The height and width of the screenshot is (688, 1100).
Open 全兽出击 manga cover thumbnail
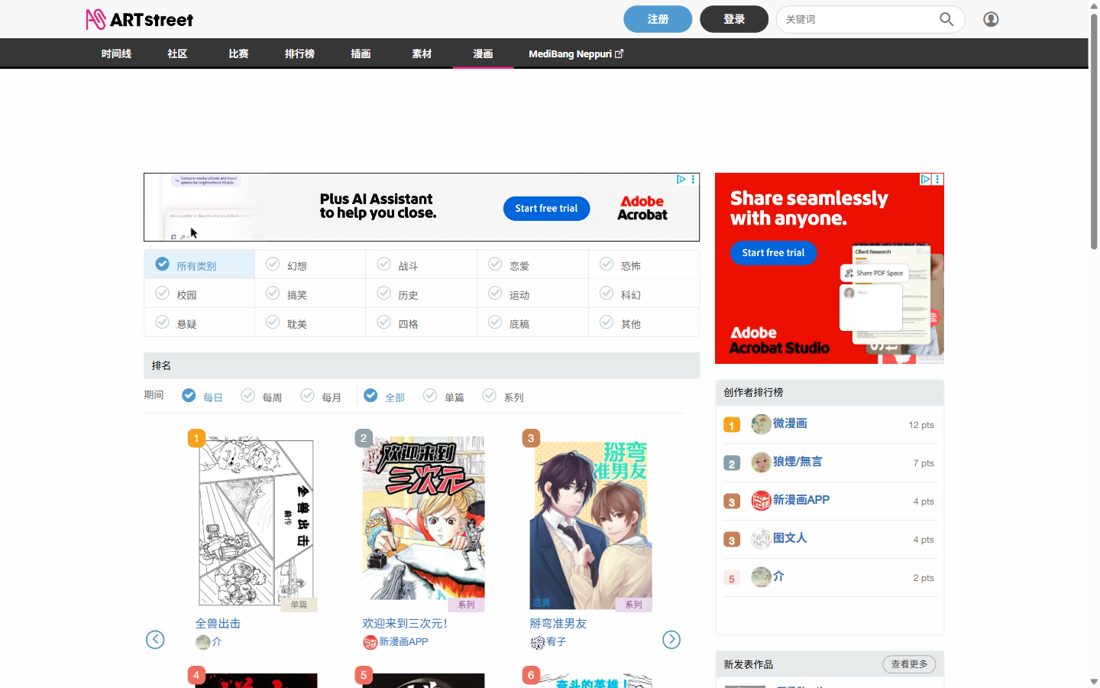point(256,523)
